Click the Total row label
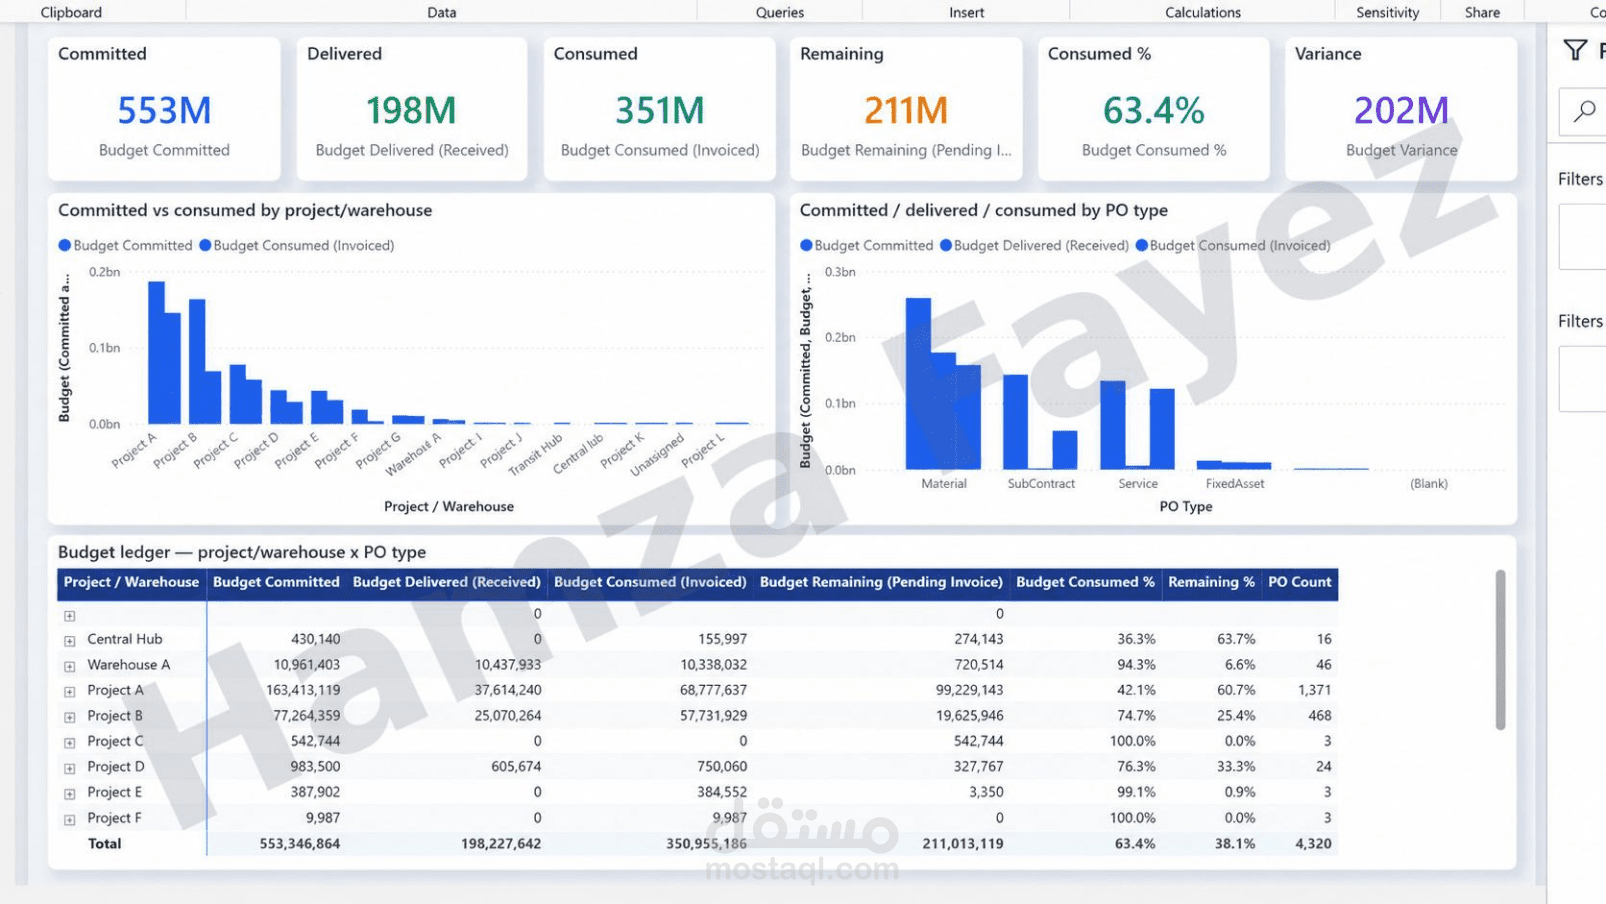1606x904 pixels. (x=104, y=844)
